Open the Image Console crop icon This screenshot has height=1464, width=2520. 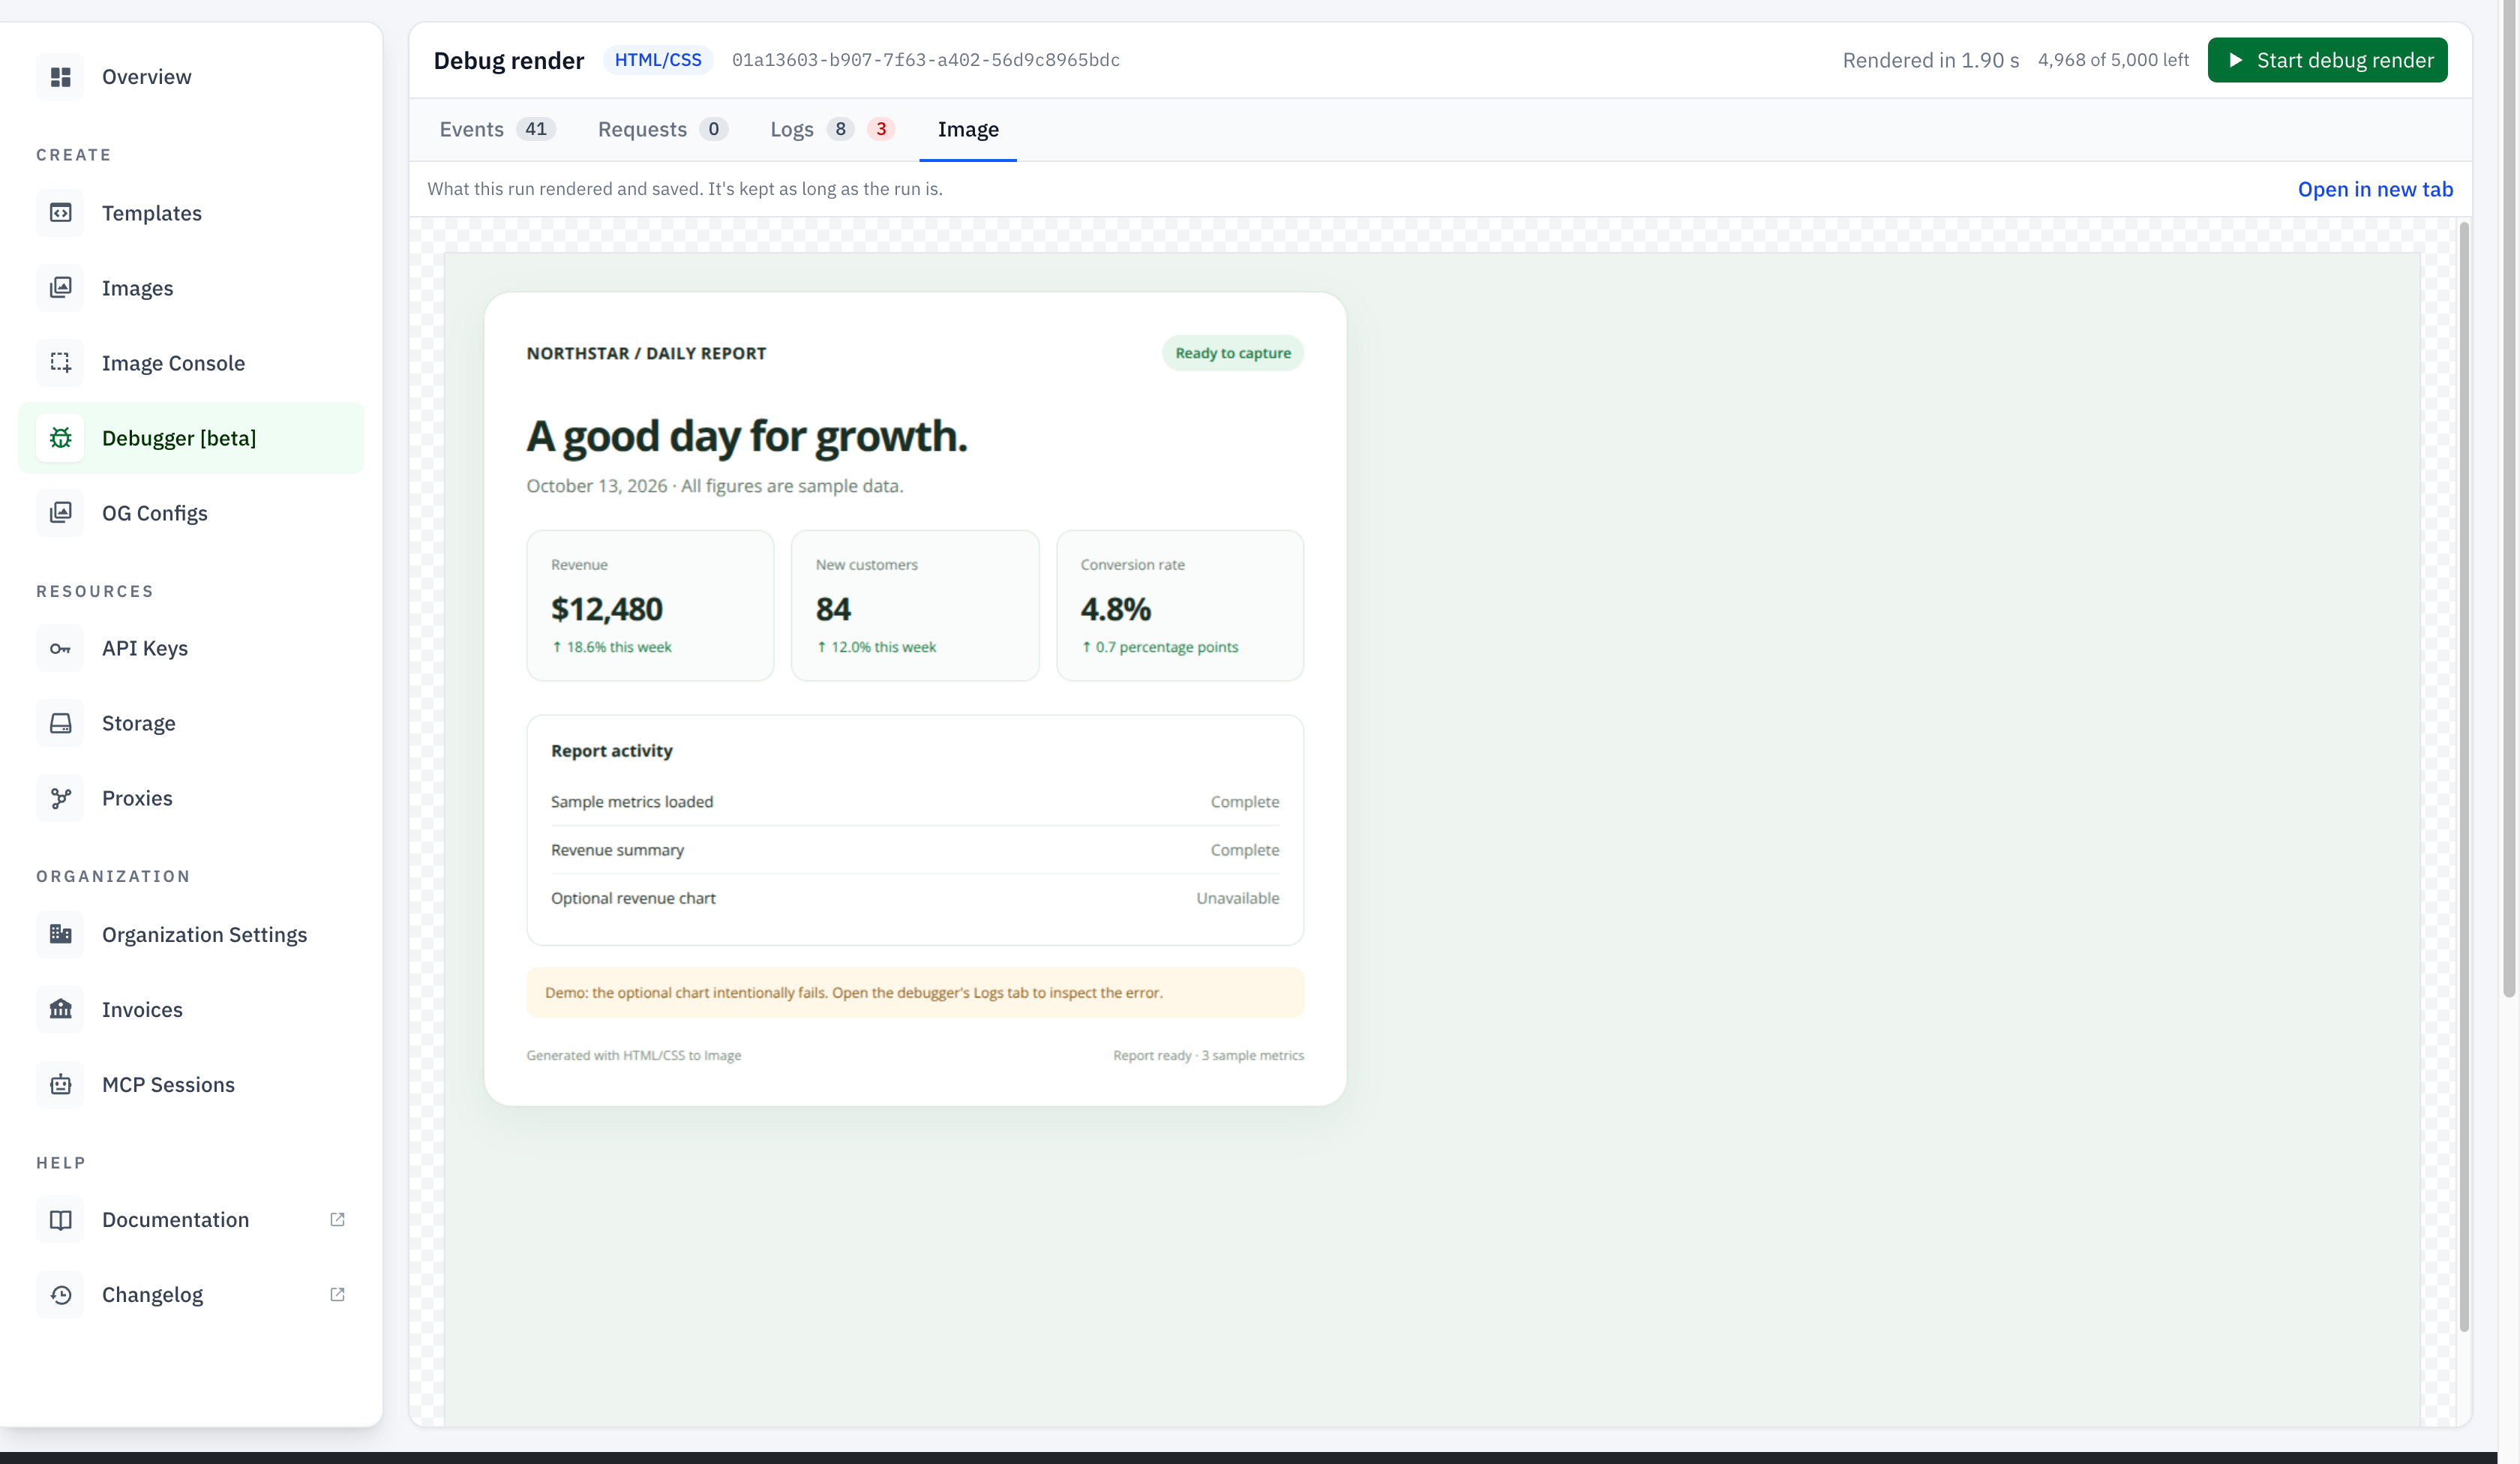[x=60, y=363]
